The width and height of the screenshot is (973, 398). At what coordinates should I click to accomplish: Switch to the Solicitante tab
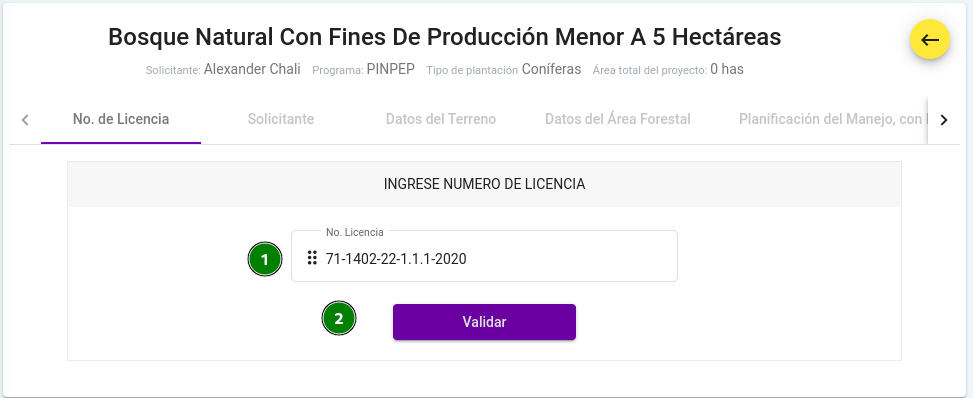pyautogui.click(x=281, y=119)
